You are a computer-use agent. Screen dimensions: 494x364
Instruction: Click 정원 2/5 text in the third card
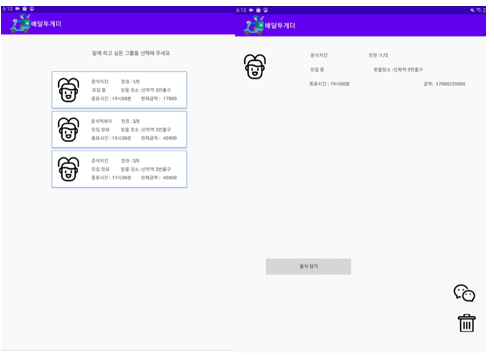pyautogui.click(x=130, y=161)
